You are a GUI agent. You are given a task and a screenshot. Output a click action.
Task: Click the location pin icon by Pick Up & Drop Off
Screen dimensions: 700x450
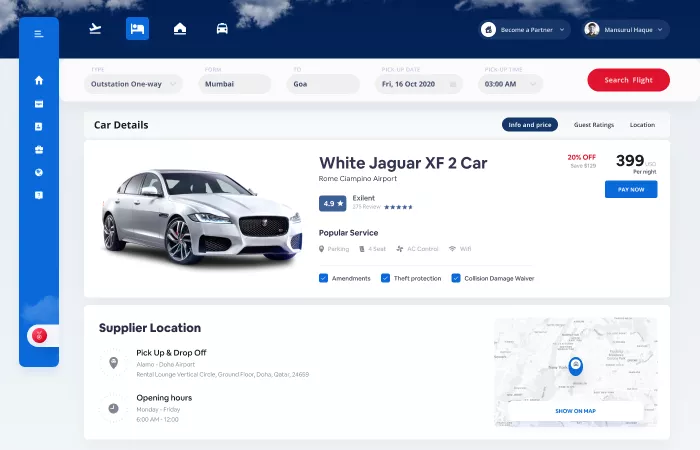pos(113,363)
